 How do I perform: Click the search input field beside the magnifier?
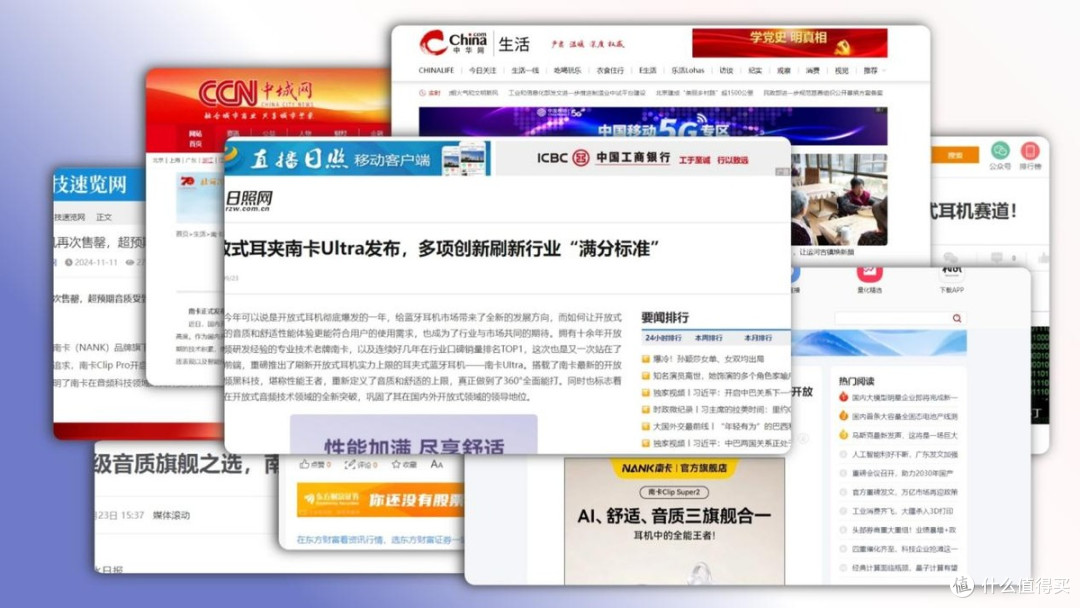(x=893, y=318)
